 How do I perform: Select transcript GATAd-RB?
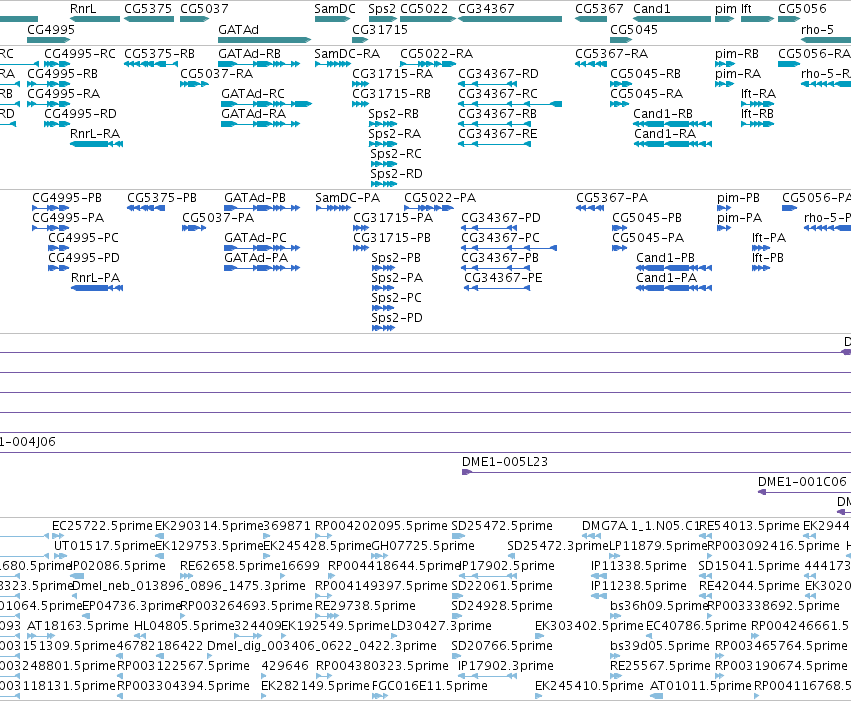[x=250, y=54]
